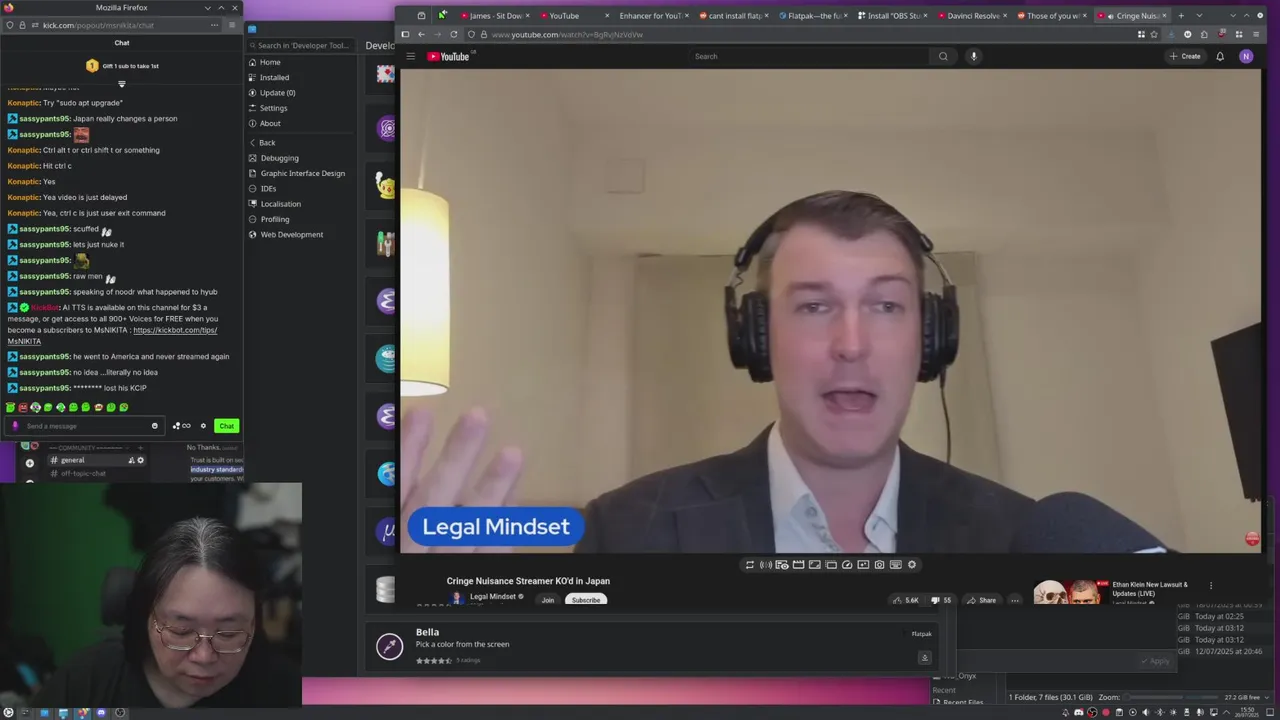Screen dimensions: 1280x720
Task: Bookmark this page with the star icon
Action: coord(1154,34)
